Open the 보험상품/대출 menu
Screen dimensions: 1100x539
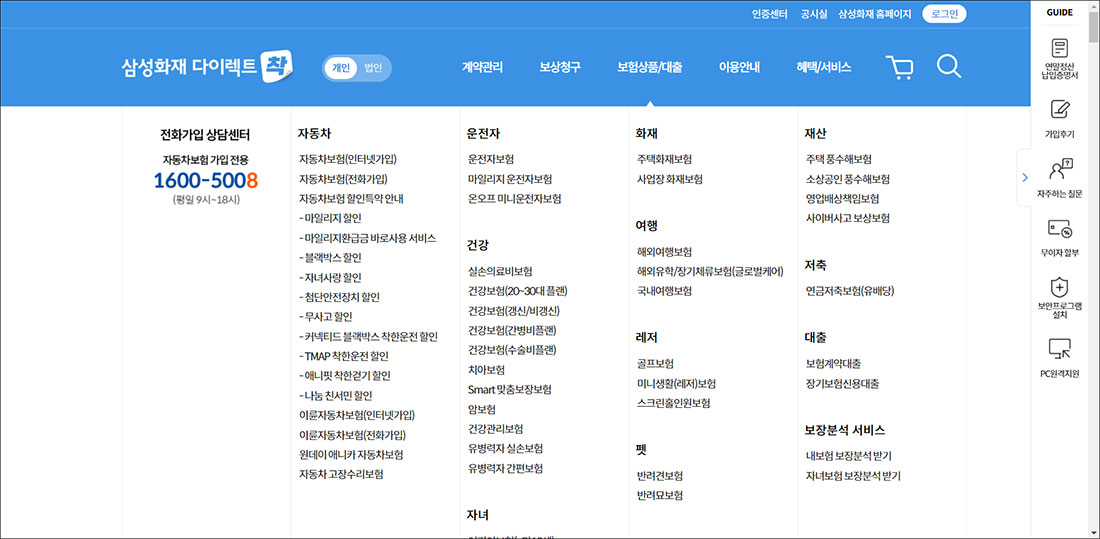click(650, 67)
